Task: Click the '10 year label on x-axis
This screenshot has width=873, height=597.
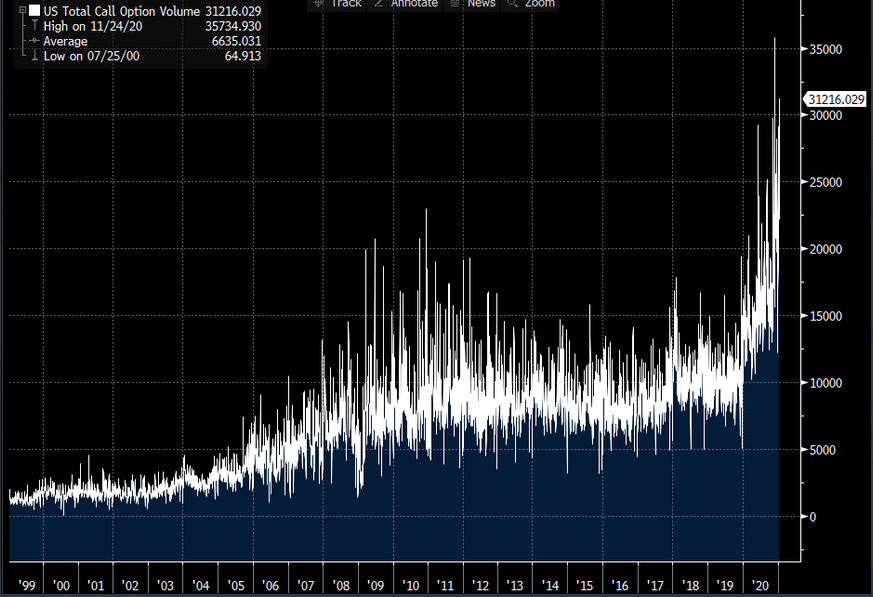Action: pos(411,586)
